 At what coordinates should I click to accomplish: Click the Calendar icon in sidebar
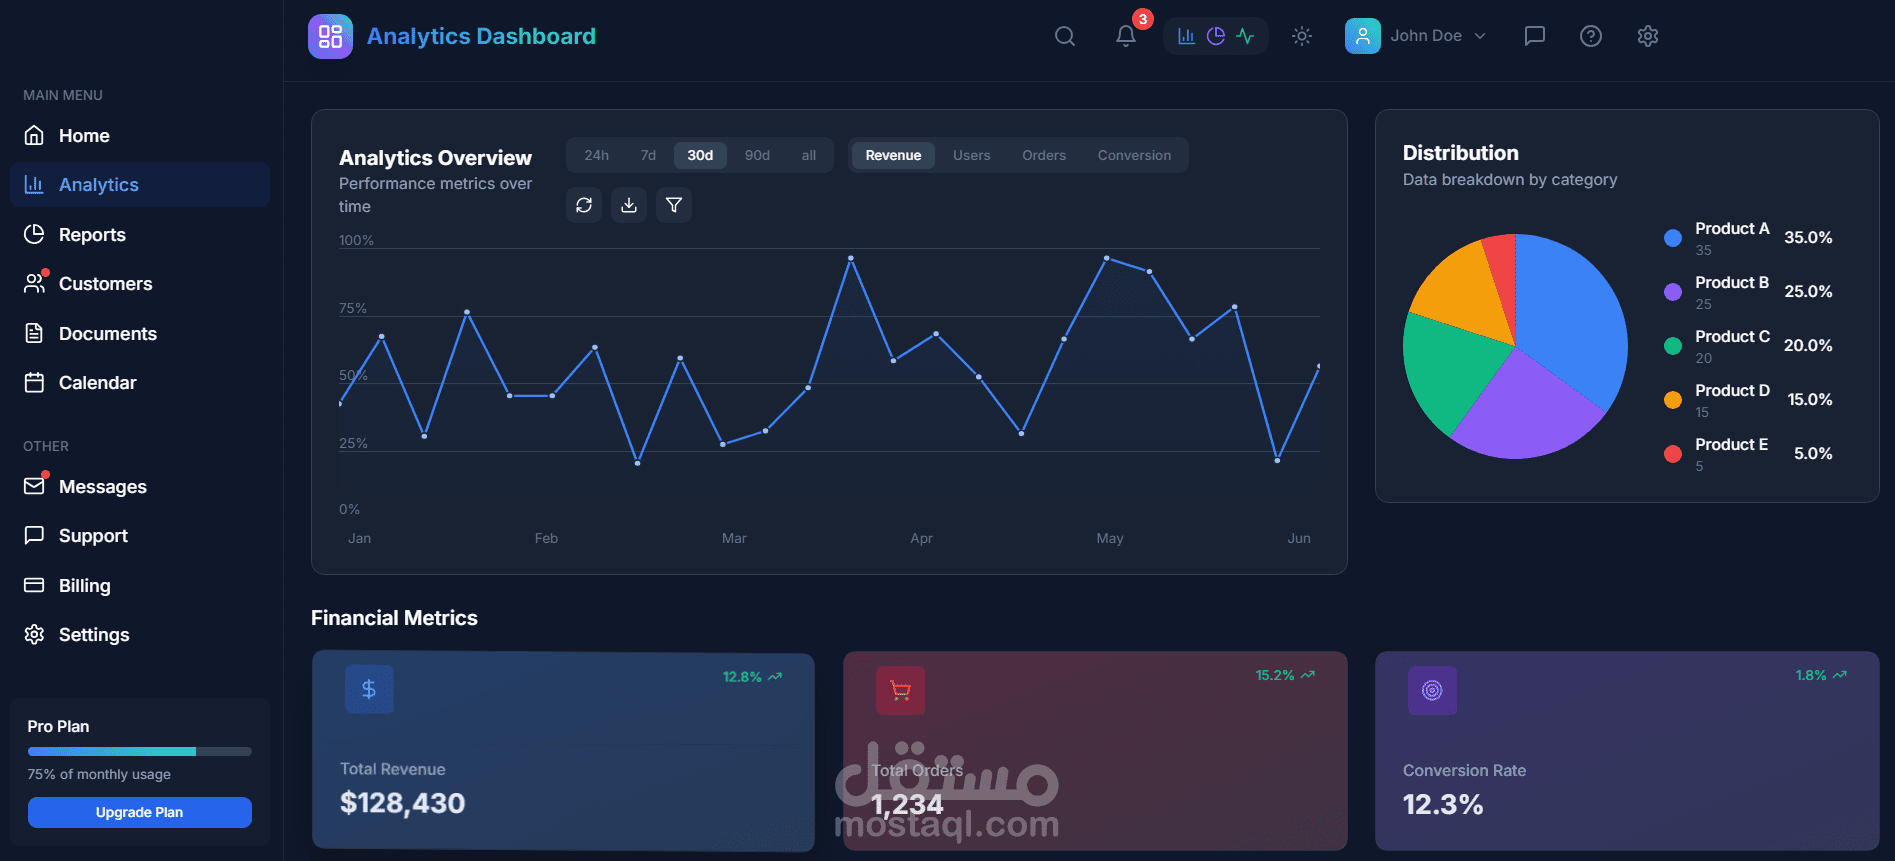click(34, 383)
